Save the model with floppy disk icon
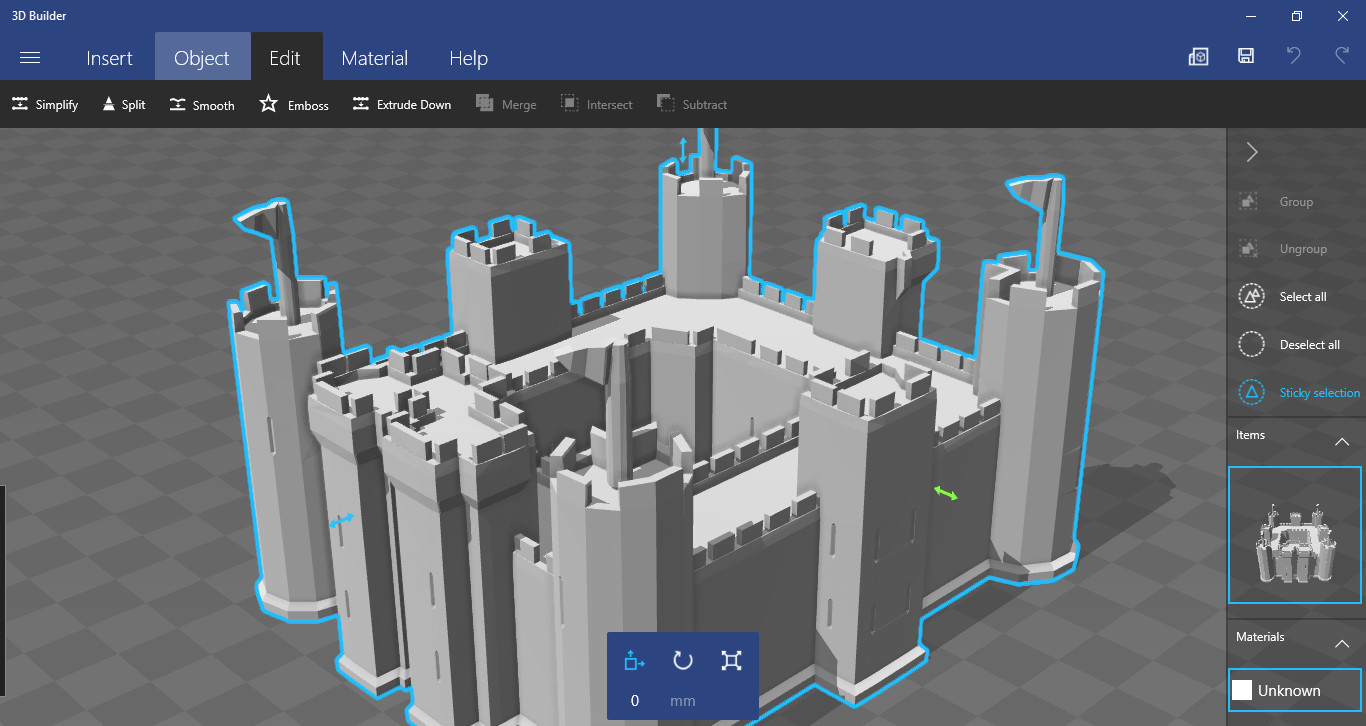The width and height of the screenshot is (1366, 726). pos(1246,56)
